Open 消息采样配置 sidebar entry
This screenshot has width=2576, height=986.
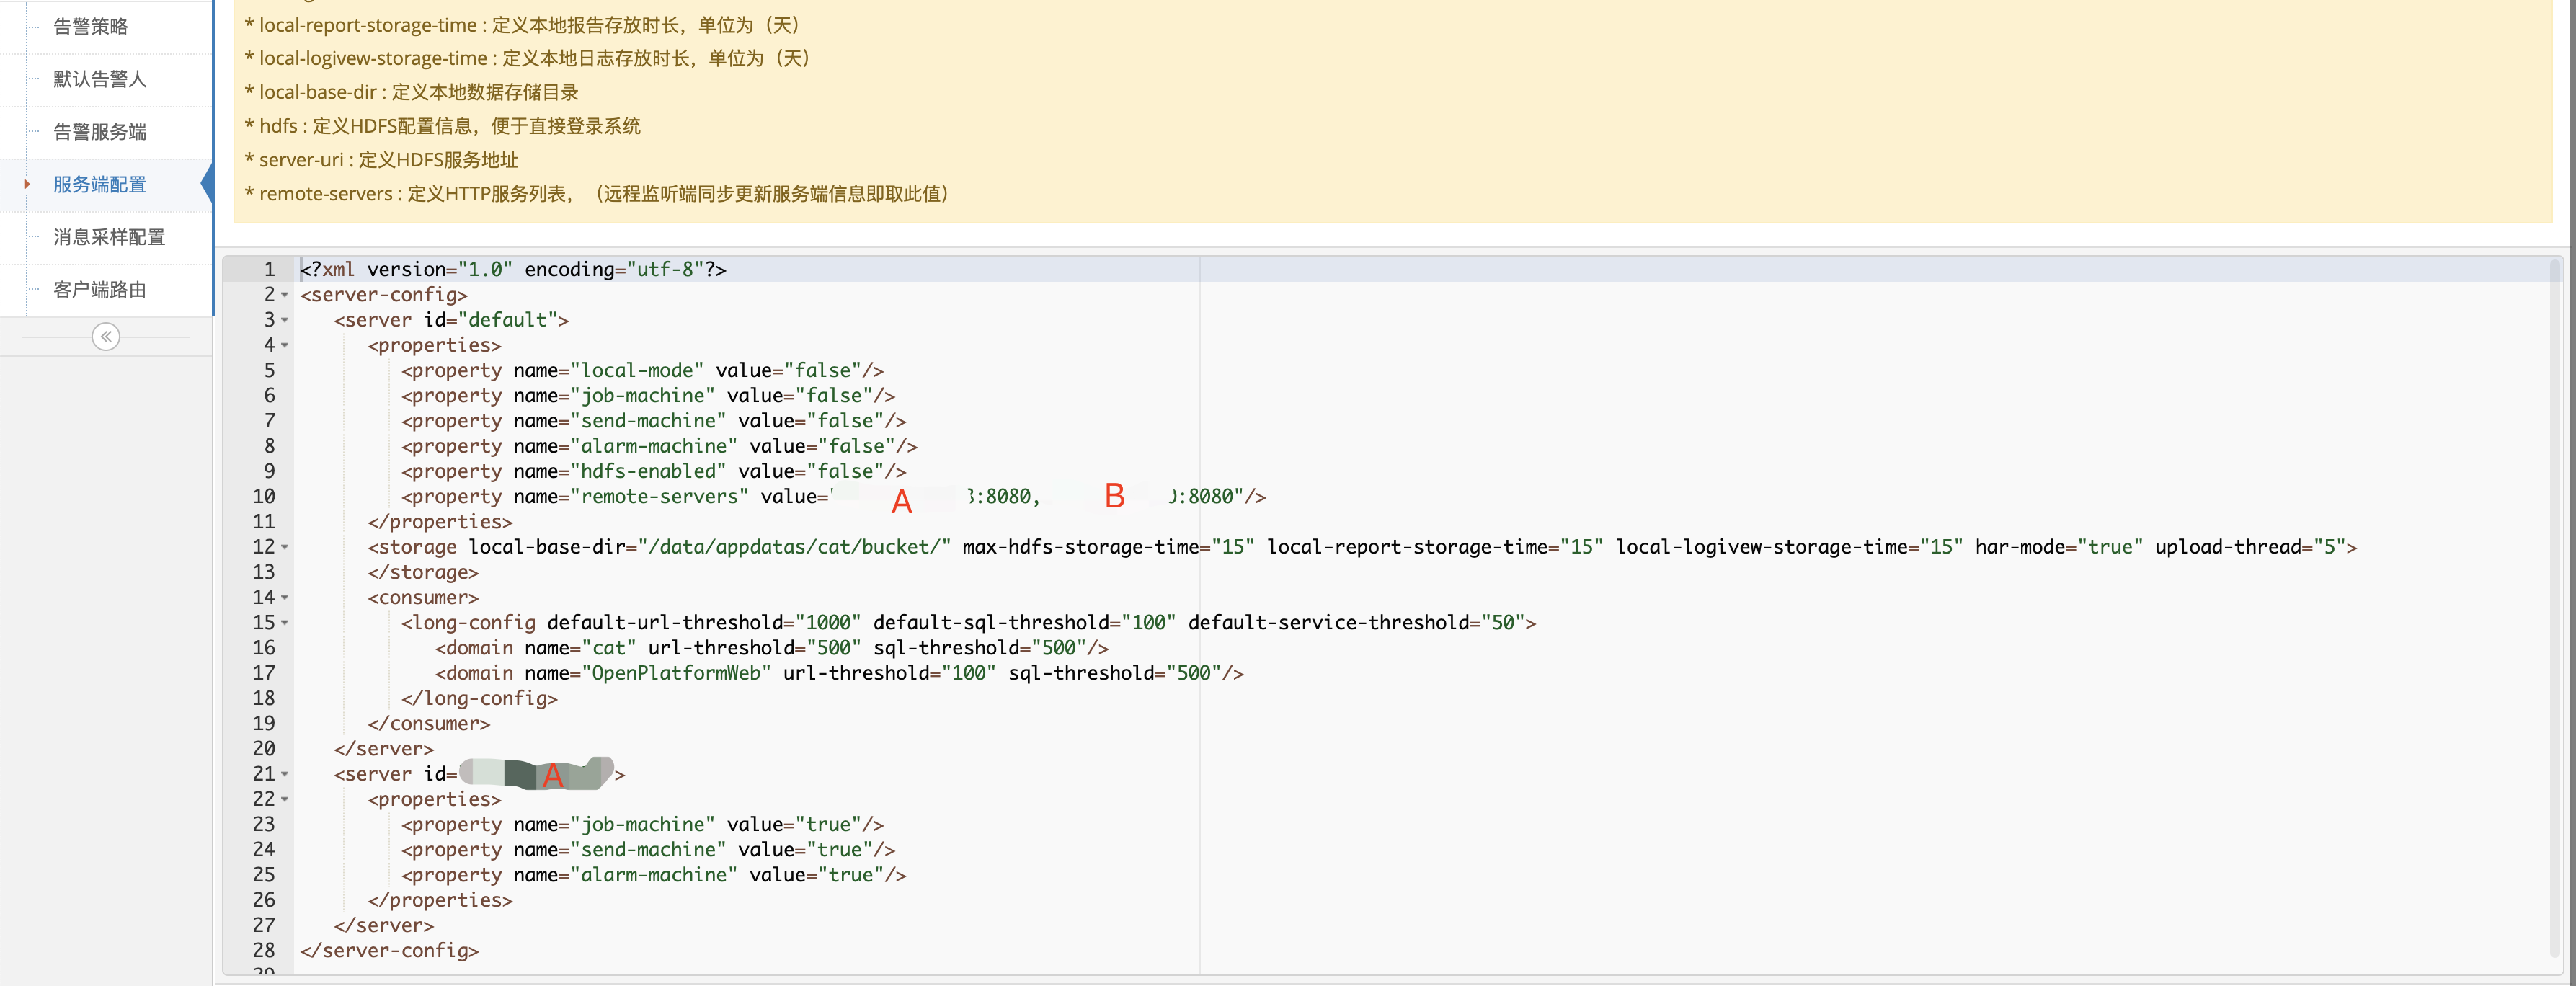(x=109, y=237)
